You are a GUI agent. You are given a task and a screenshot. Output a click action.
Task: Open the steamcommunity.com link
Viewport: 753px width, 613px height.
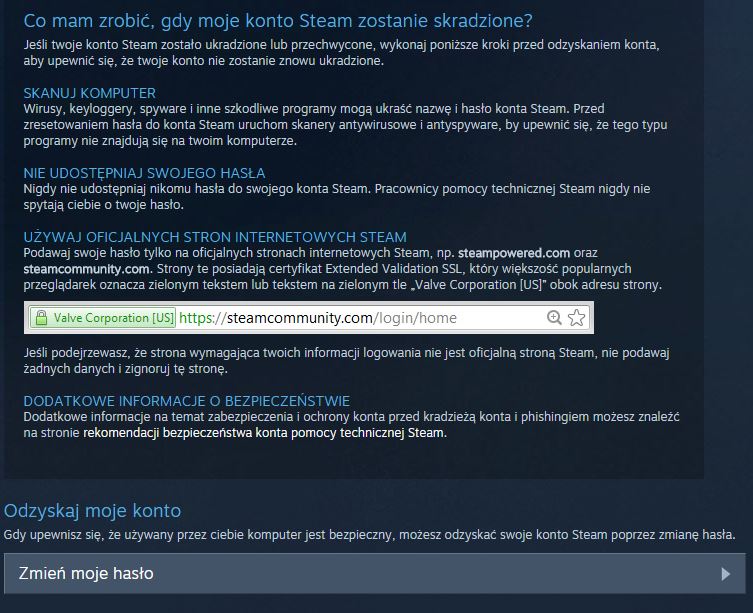[x=86, y=269]
